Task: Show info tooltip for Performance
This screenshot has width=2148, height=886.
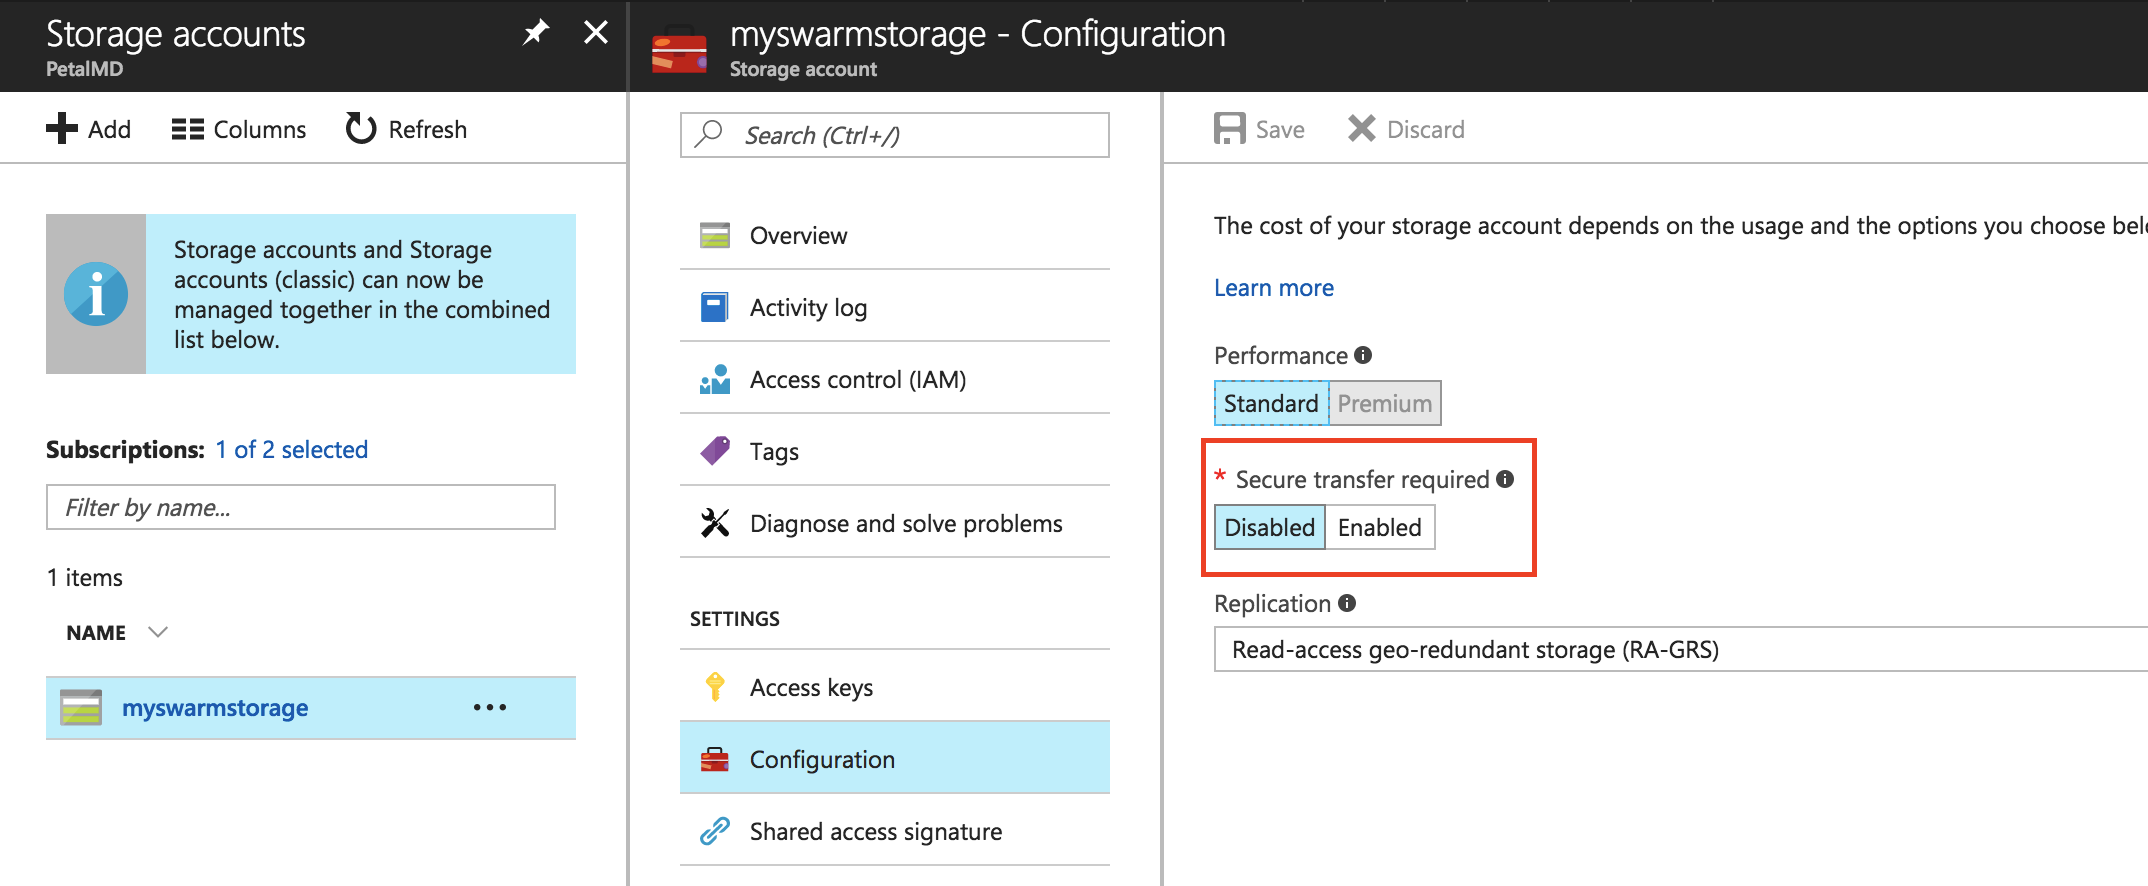Action: pos(1363,355)
